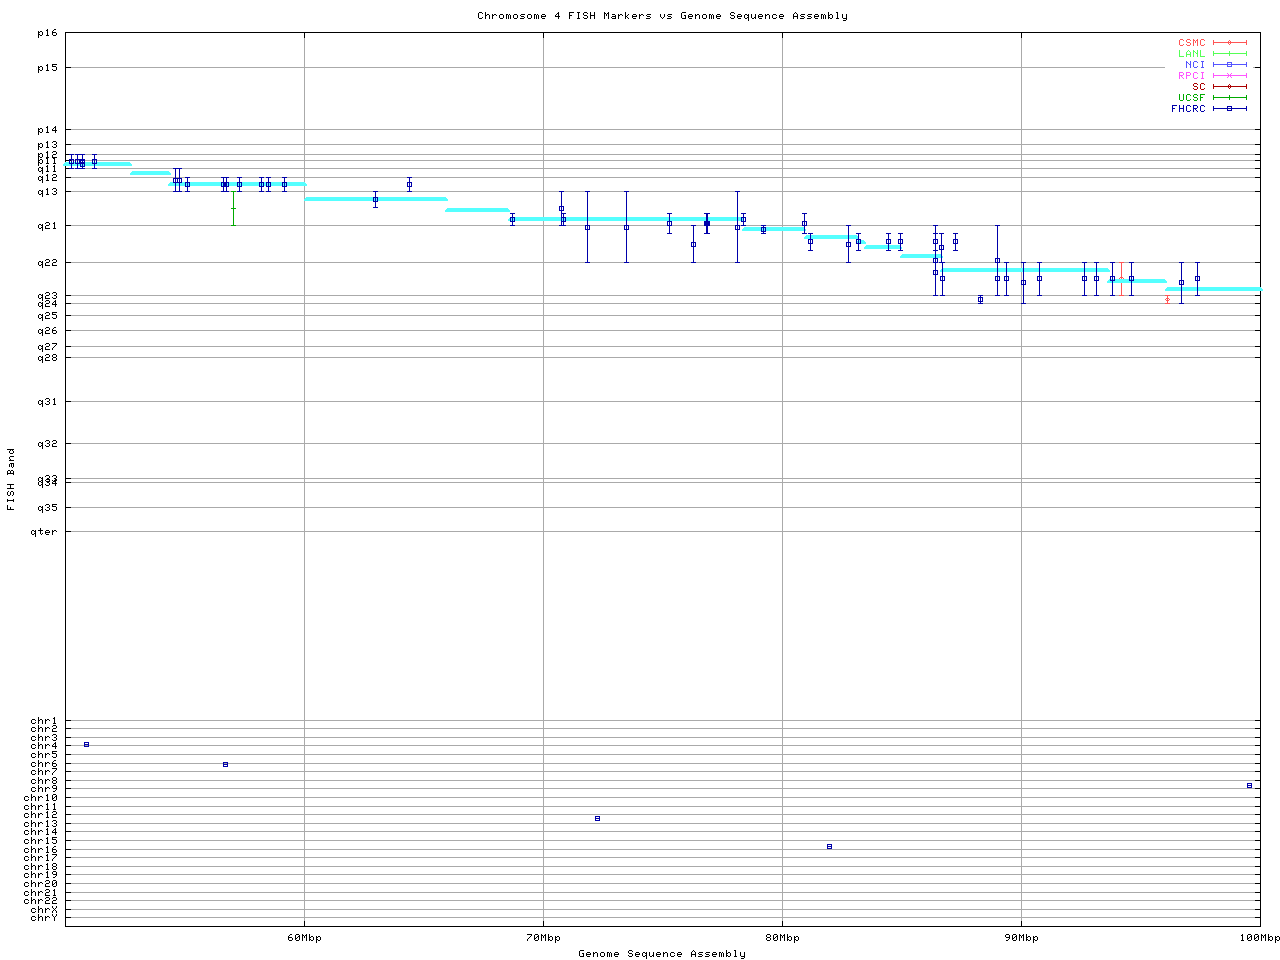The height and width of the screenshot is (960, 1280).
Task: Select the lower marker near 82Mbp
Action: 829,847
